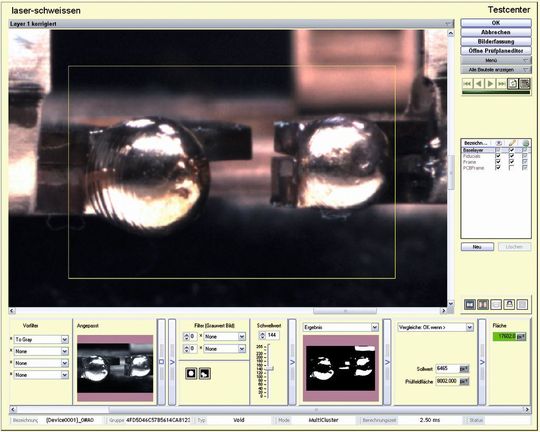Viewport: 540px width, 432px height.
Task: Toggle Frame edit checkbox
Action: (x=511, y=162)
